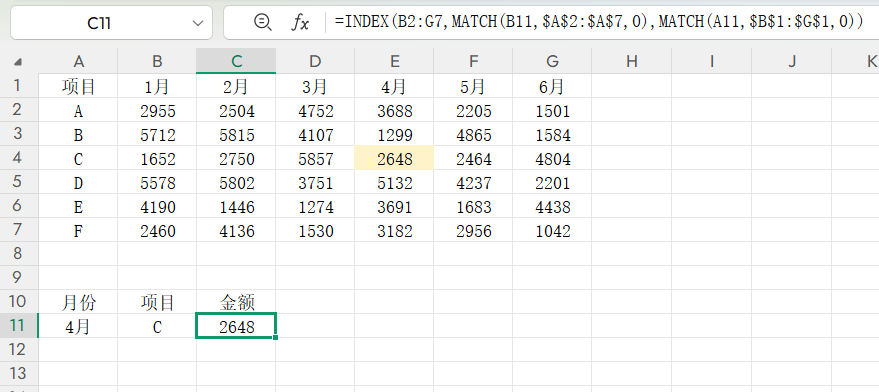879x392 pixels.
Task: Select column A header
Action: click(78, 61)
